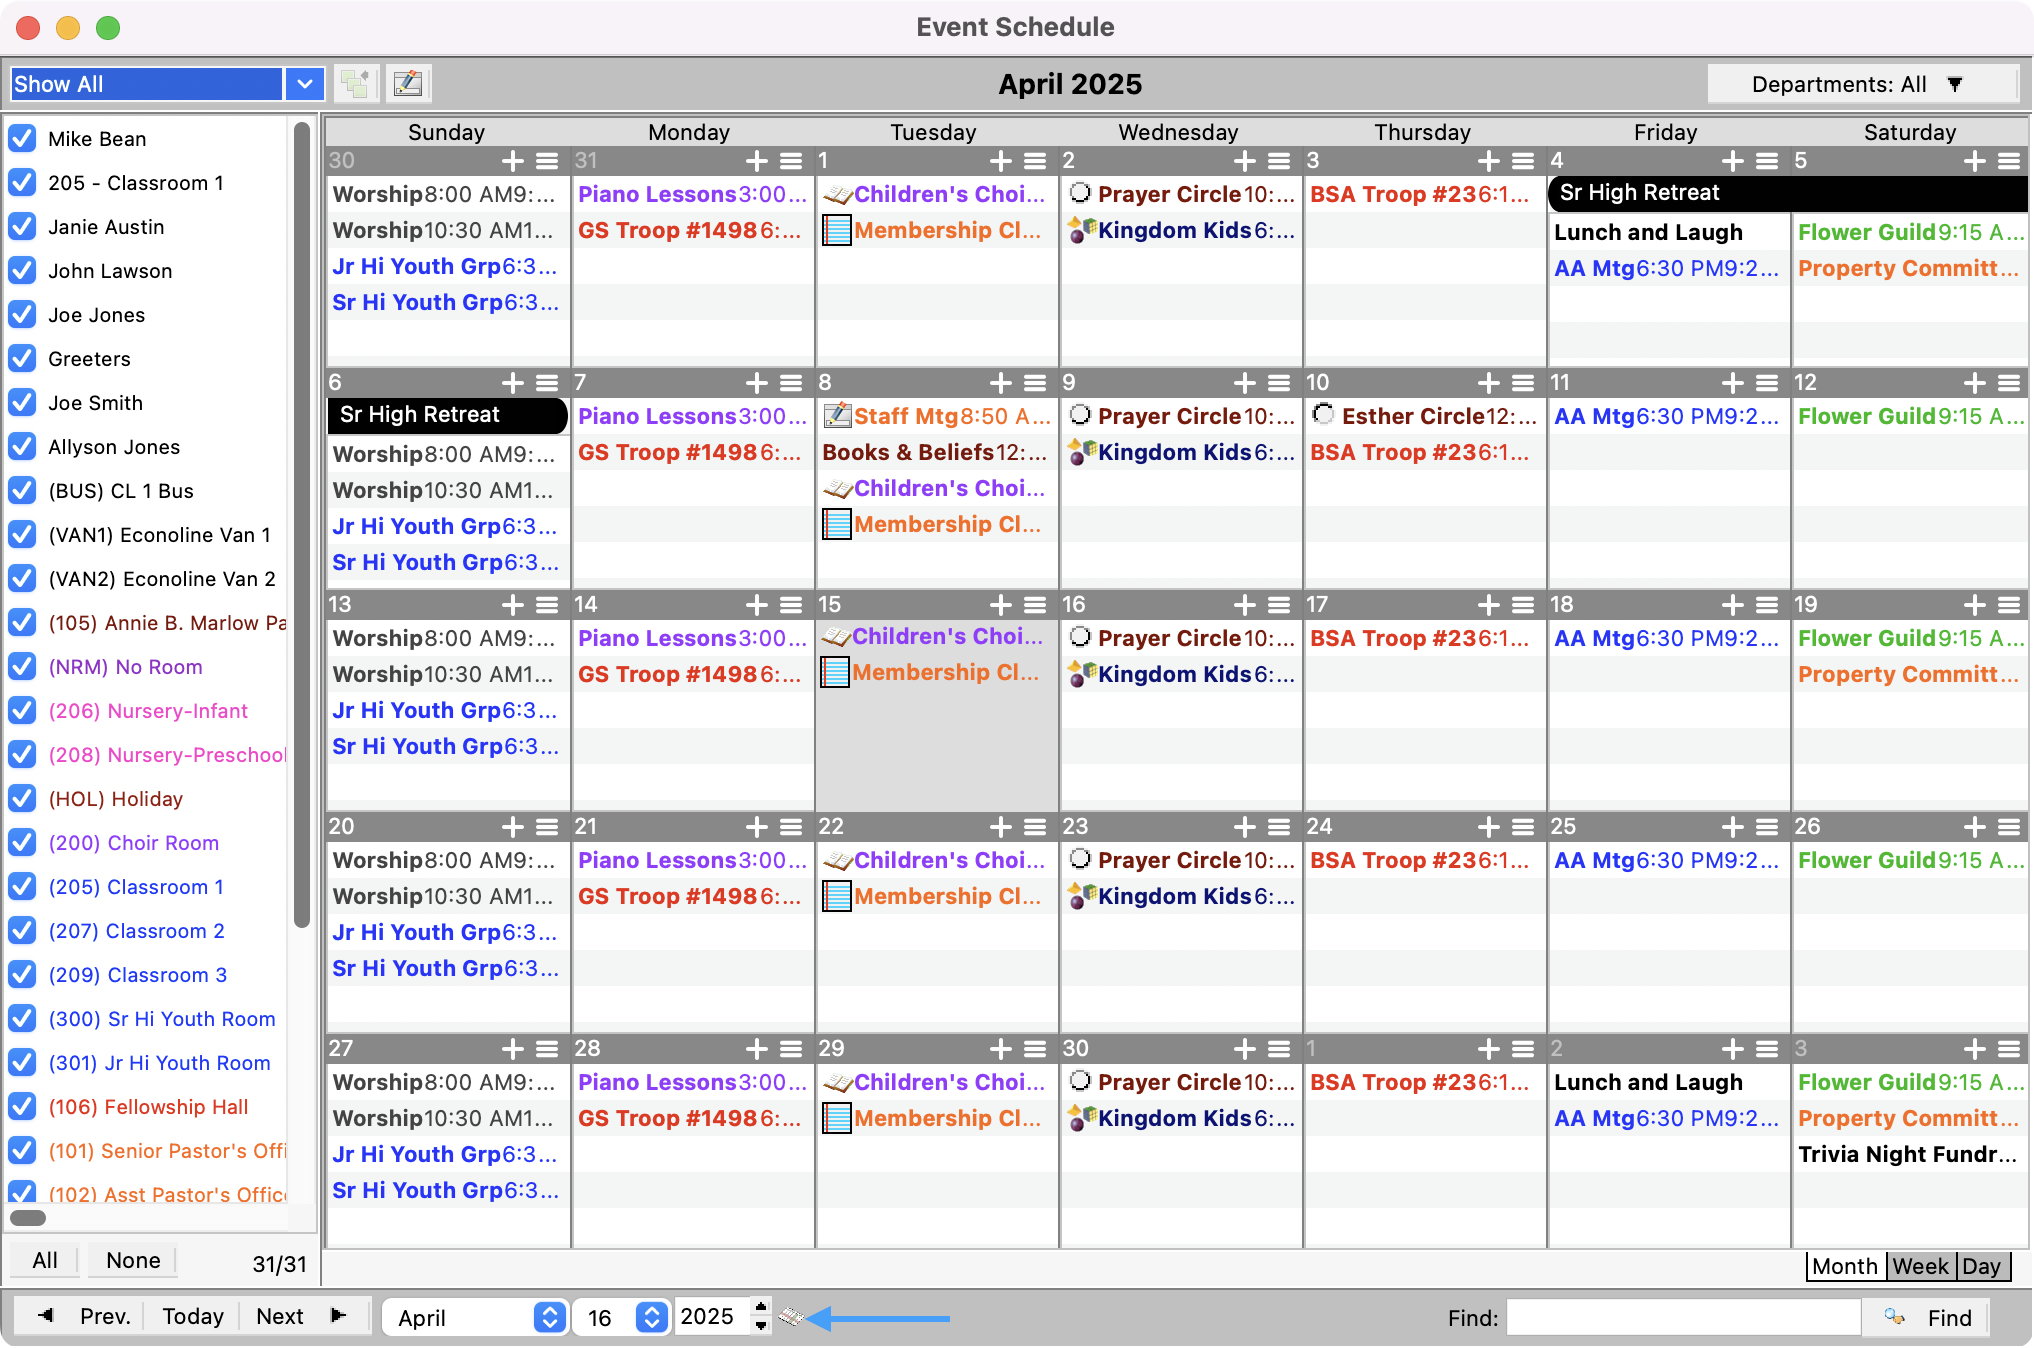Image resolution: width=2034 pixels, height=1348 pixels.
Task: Uncheck the Mike Bean checkbox
Action: tap(22, 139)
